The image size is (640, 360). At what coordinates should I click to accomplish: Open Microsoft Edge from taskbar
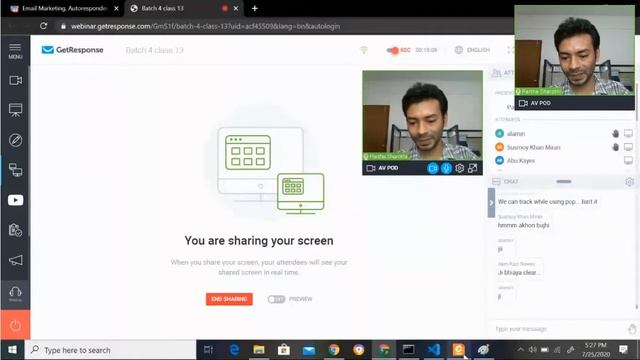pos(234,350)
